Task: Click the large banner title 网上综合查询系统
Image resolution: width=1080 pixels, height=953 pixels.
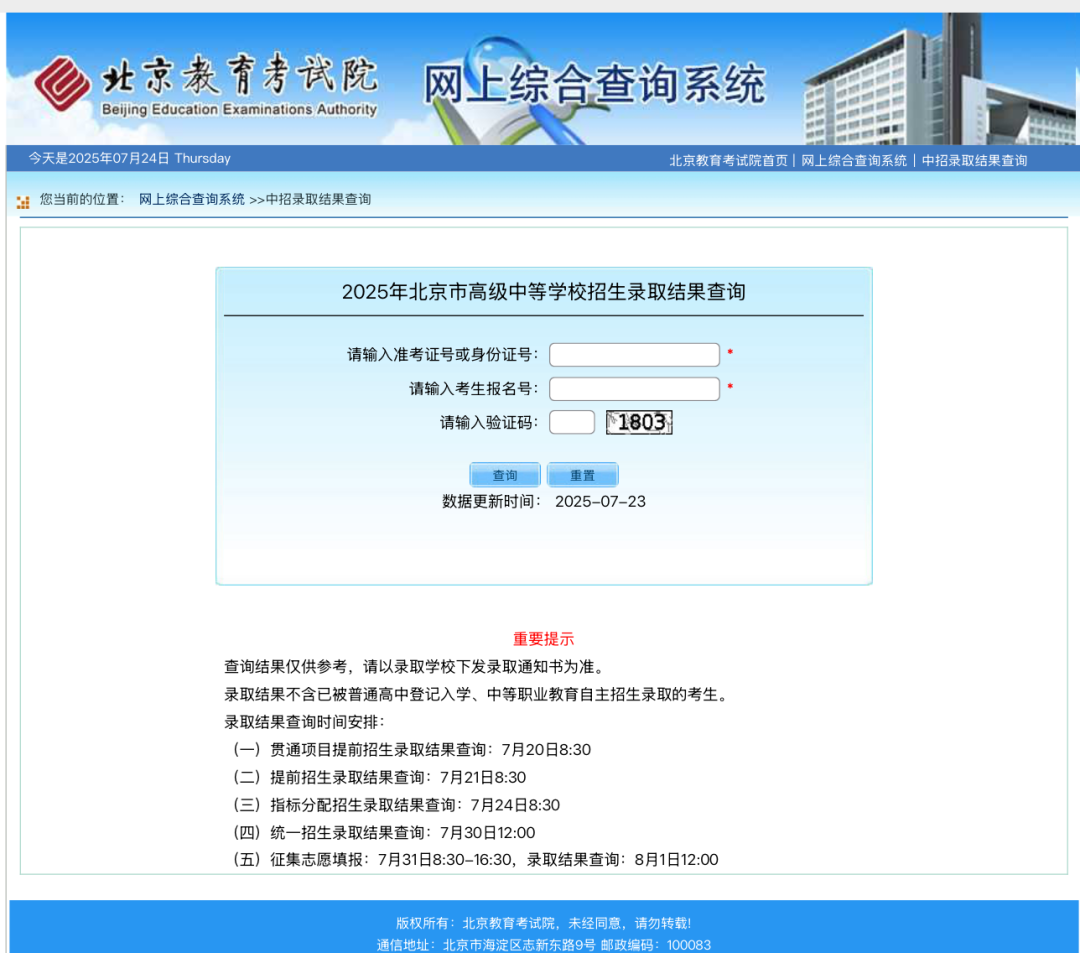Action: click(x=594, y=86)
